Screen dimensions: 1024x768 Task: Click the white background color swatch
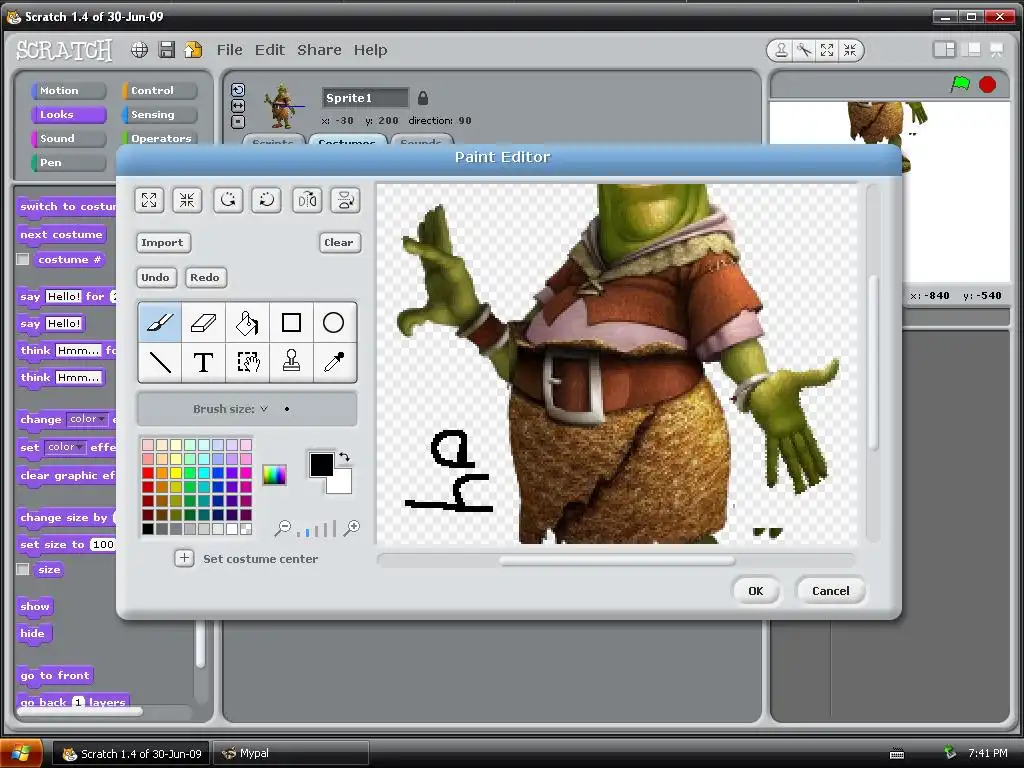[x=342, y=484]
